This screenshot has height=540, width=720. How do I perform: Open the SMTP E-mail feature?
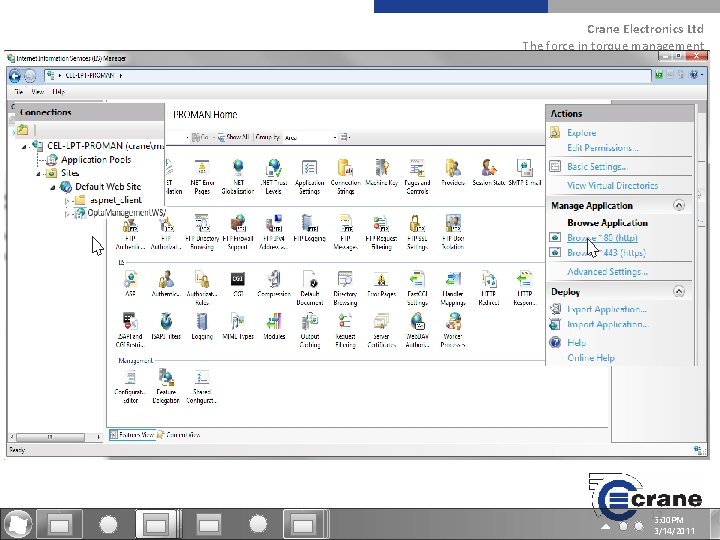tap(524, 173)
